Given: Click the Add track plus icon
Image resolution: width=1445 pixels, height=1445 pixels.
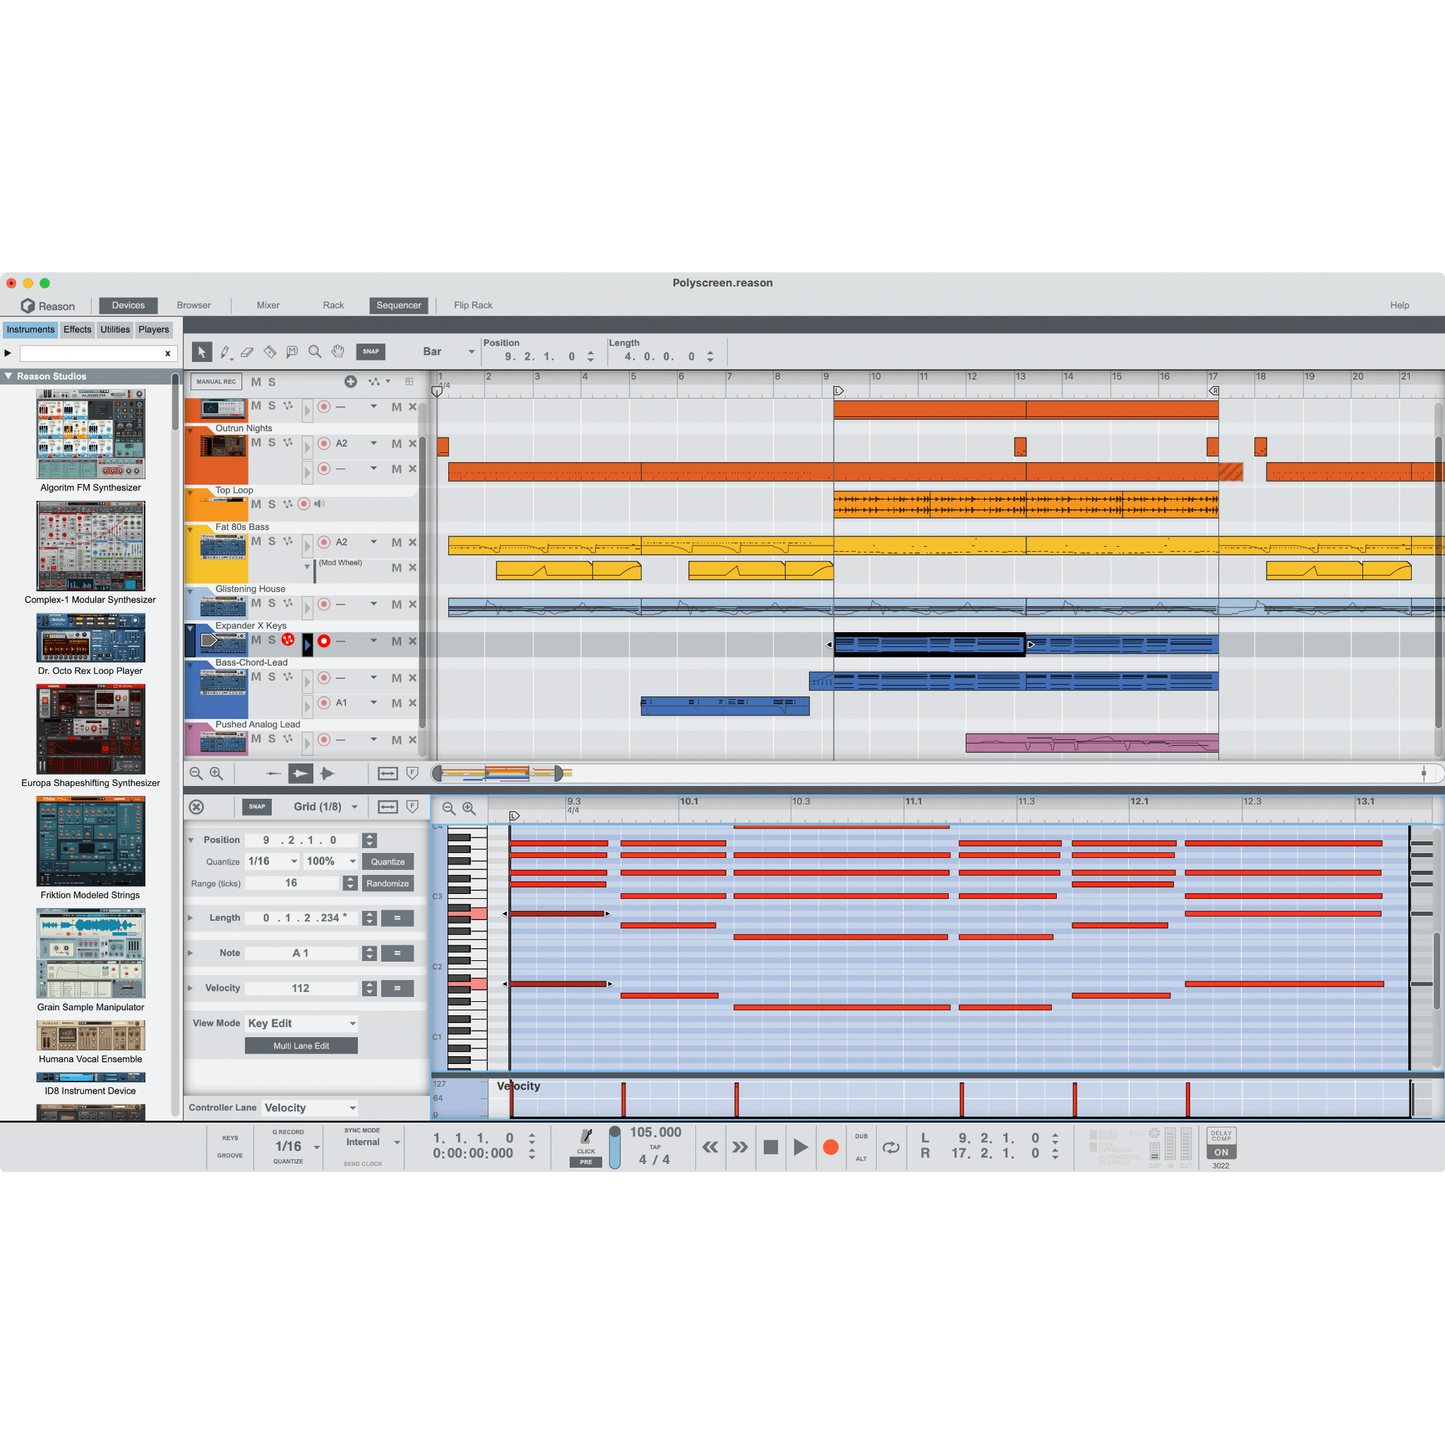Looking at the screenshot, I should [350, 381].
